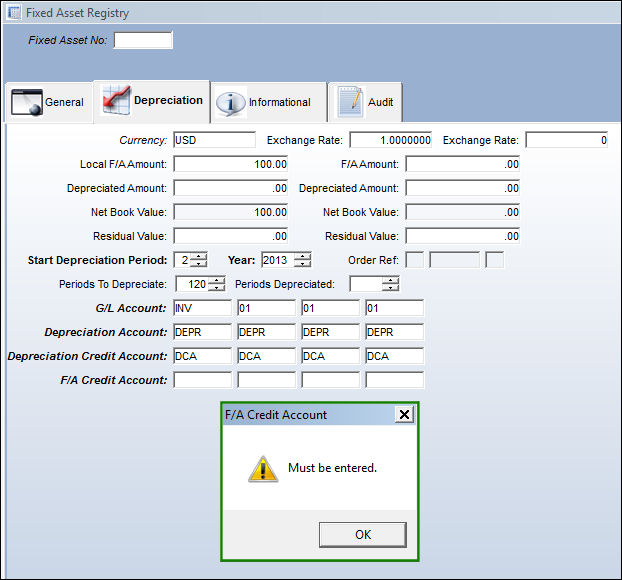Click the first empty F/A Credit Account field
Image resolution: width=622 pixels, height=580 pixels.
tap(202, 380)
